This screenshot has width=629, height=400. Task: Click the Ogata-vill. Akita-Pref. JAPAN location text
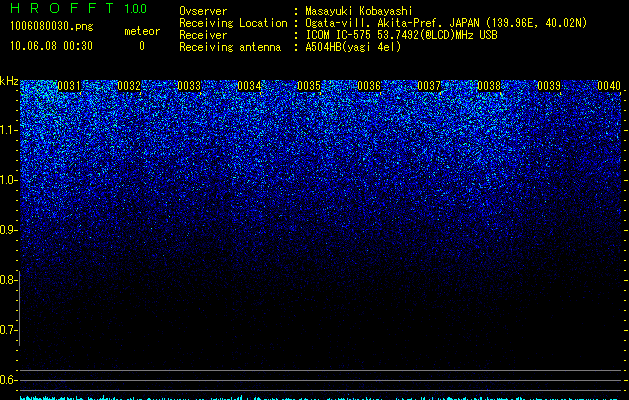click(x=446, y=23)
